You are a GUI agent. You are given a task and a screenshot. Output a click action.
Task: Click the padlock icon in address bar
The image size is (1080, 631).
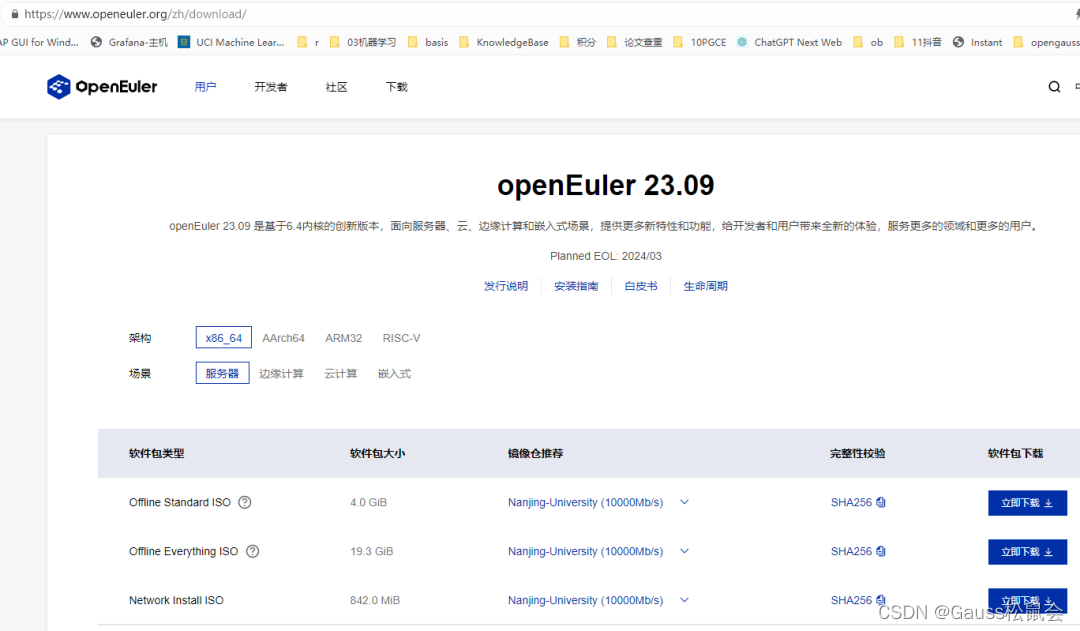14,14
